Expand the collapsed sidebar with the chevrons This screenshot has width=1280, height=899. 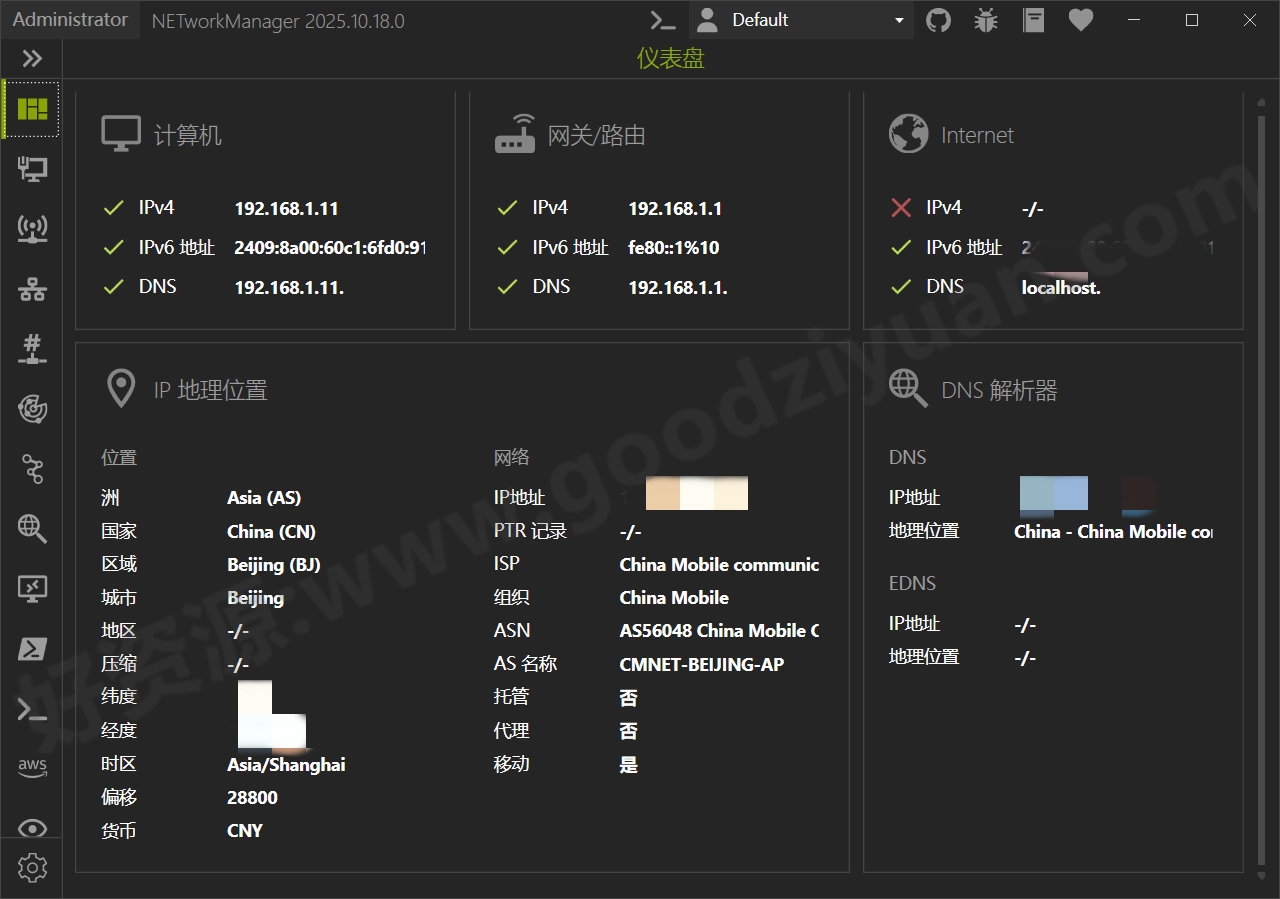[31, 58]
